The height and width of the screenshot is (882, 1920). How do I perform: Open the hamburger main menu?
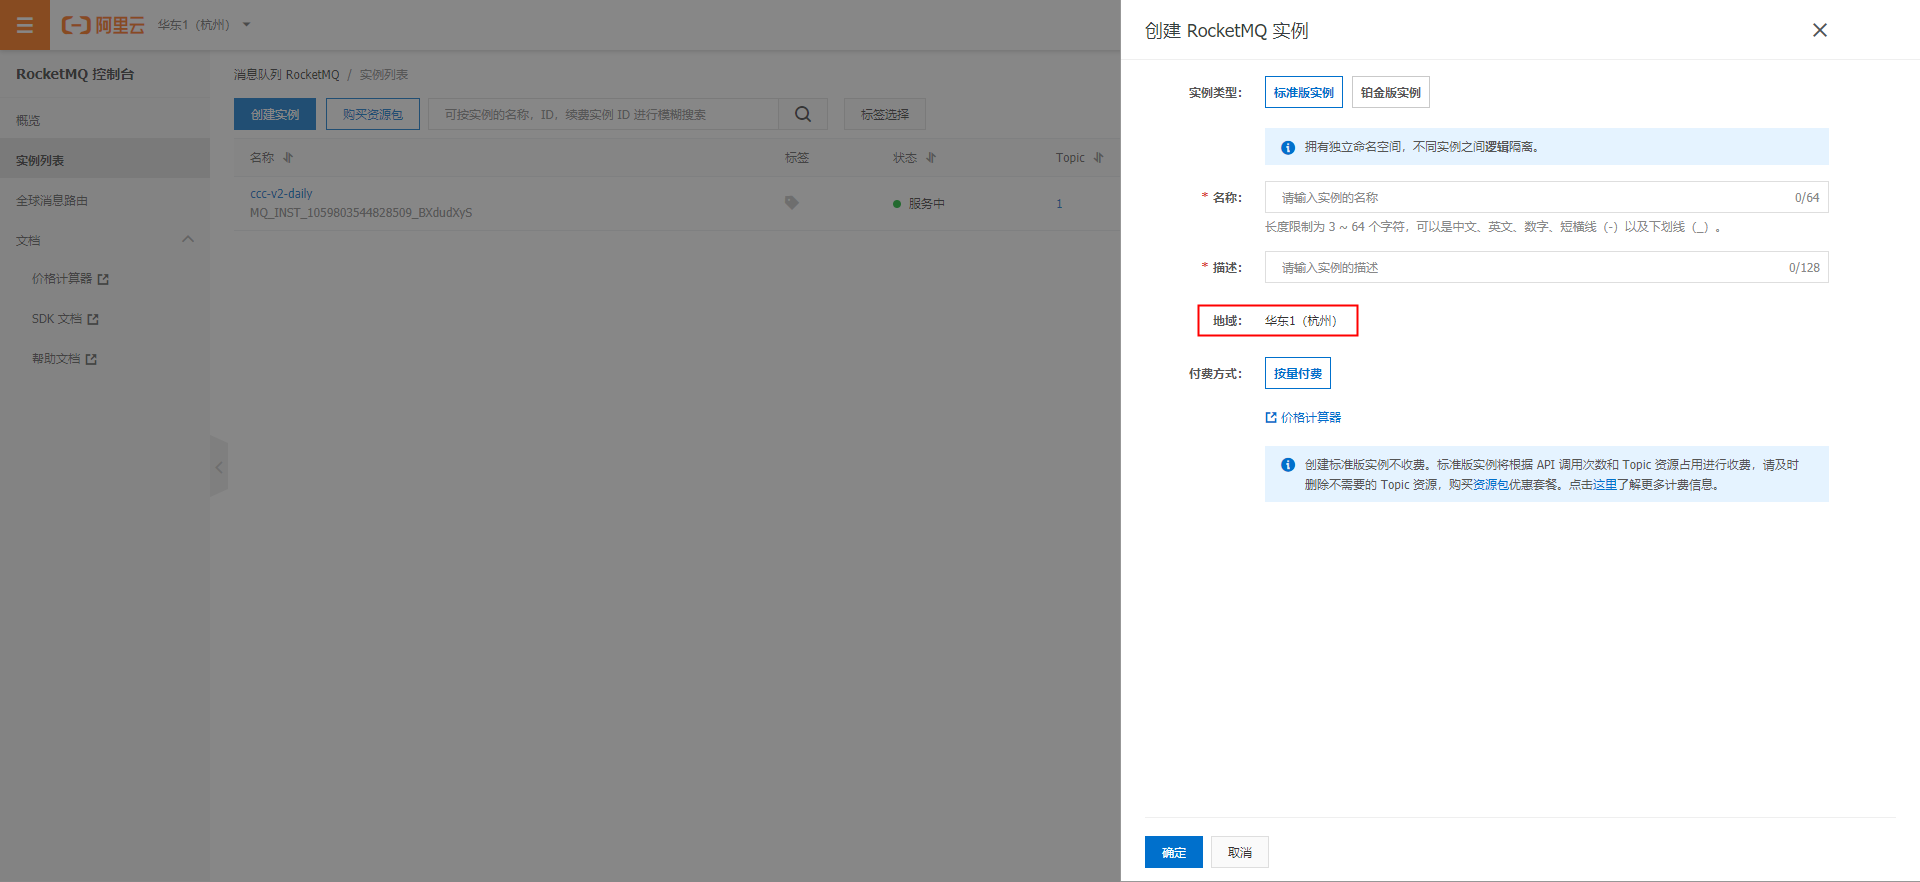[x=25, y=25]
